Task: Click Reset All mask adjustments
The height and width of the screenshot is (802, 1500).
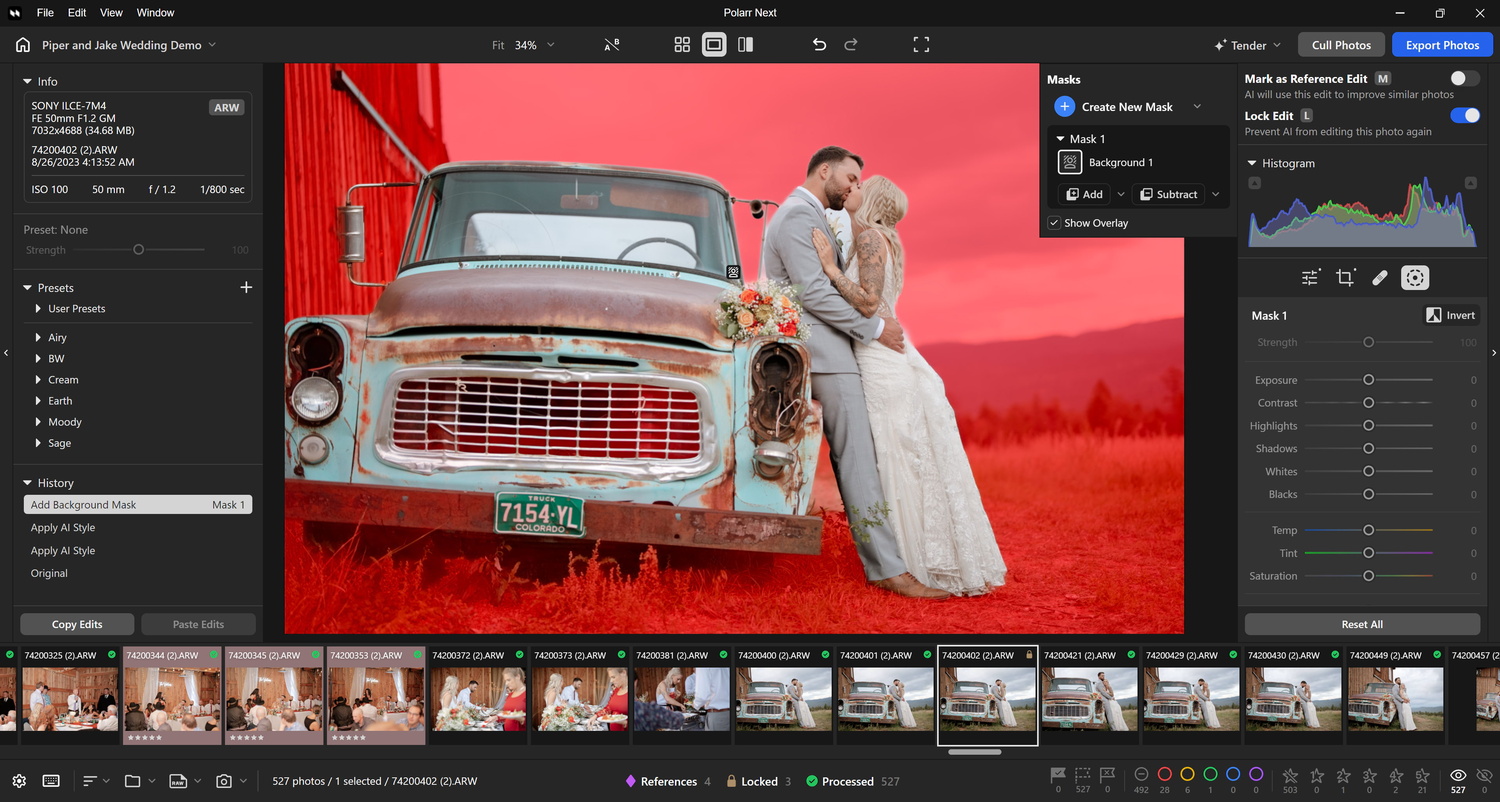Action: coord(1362,624)
